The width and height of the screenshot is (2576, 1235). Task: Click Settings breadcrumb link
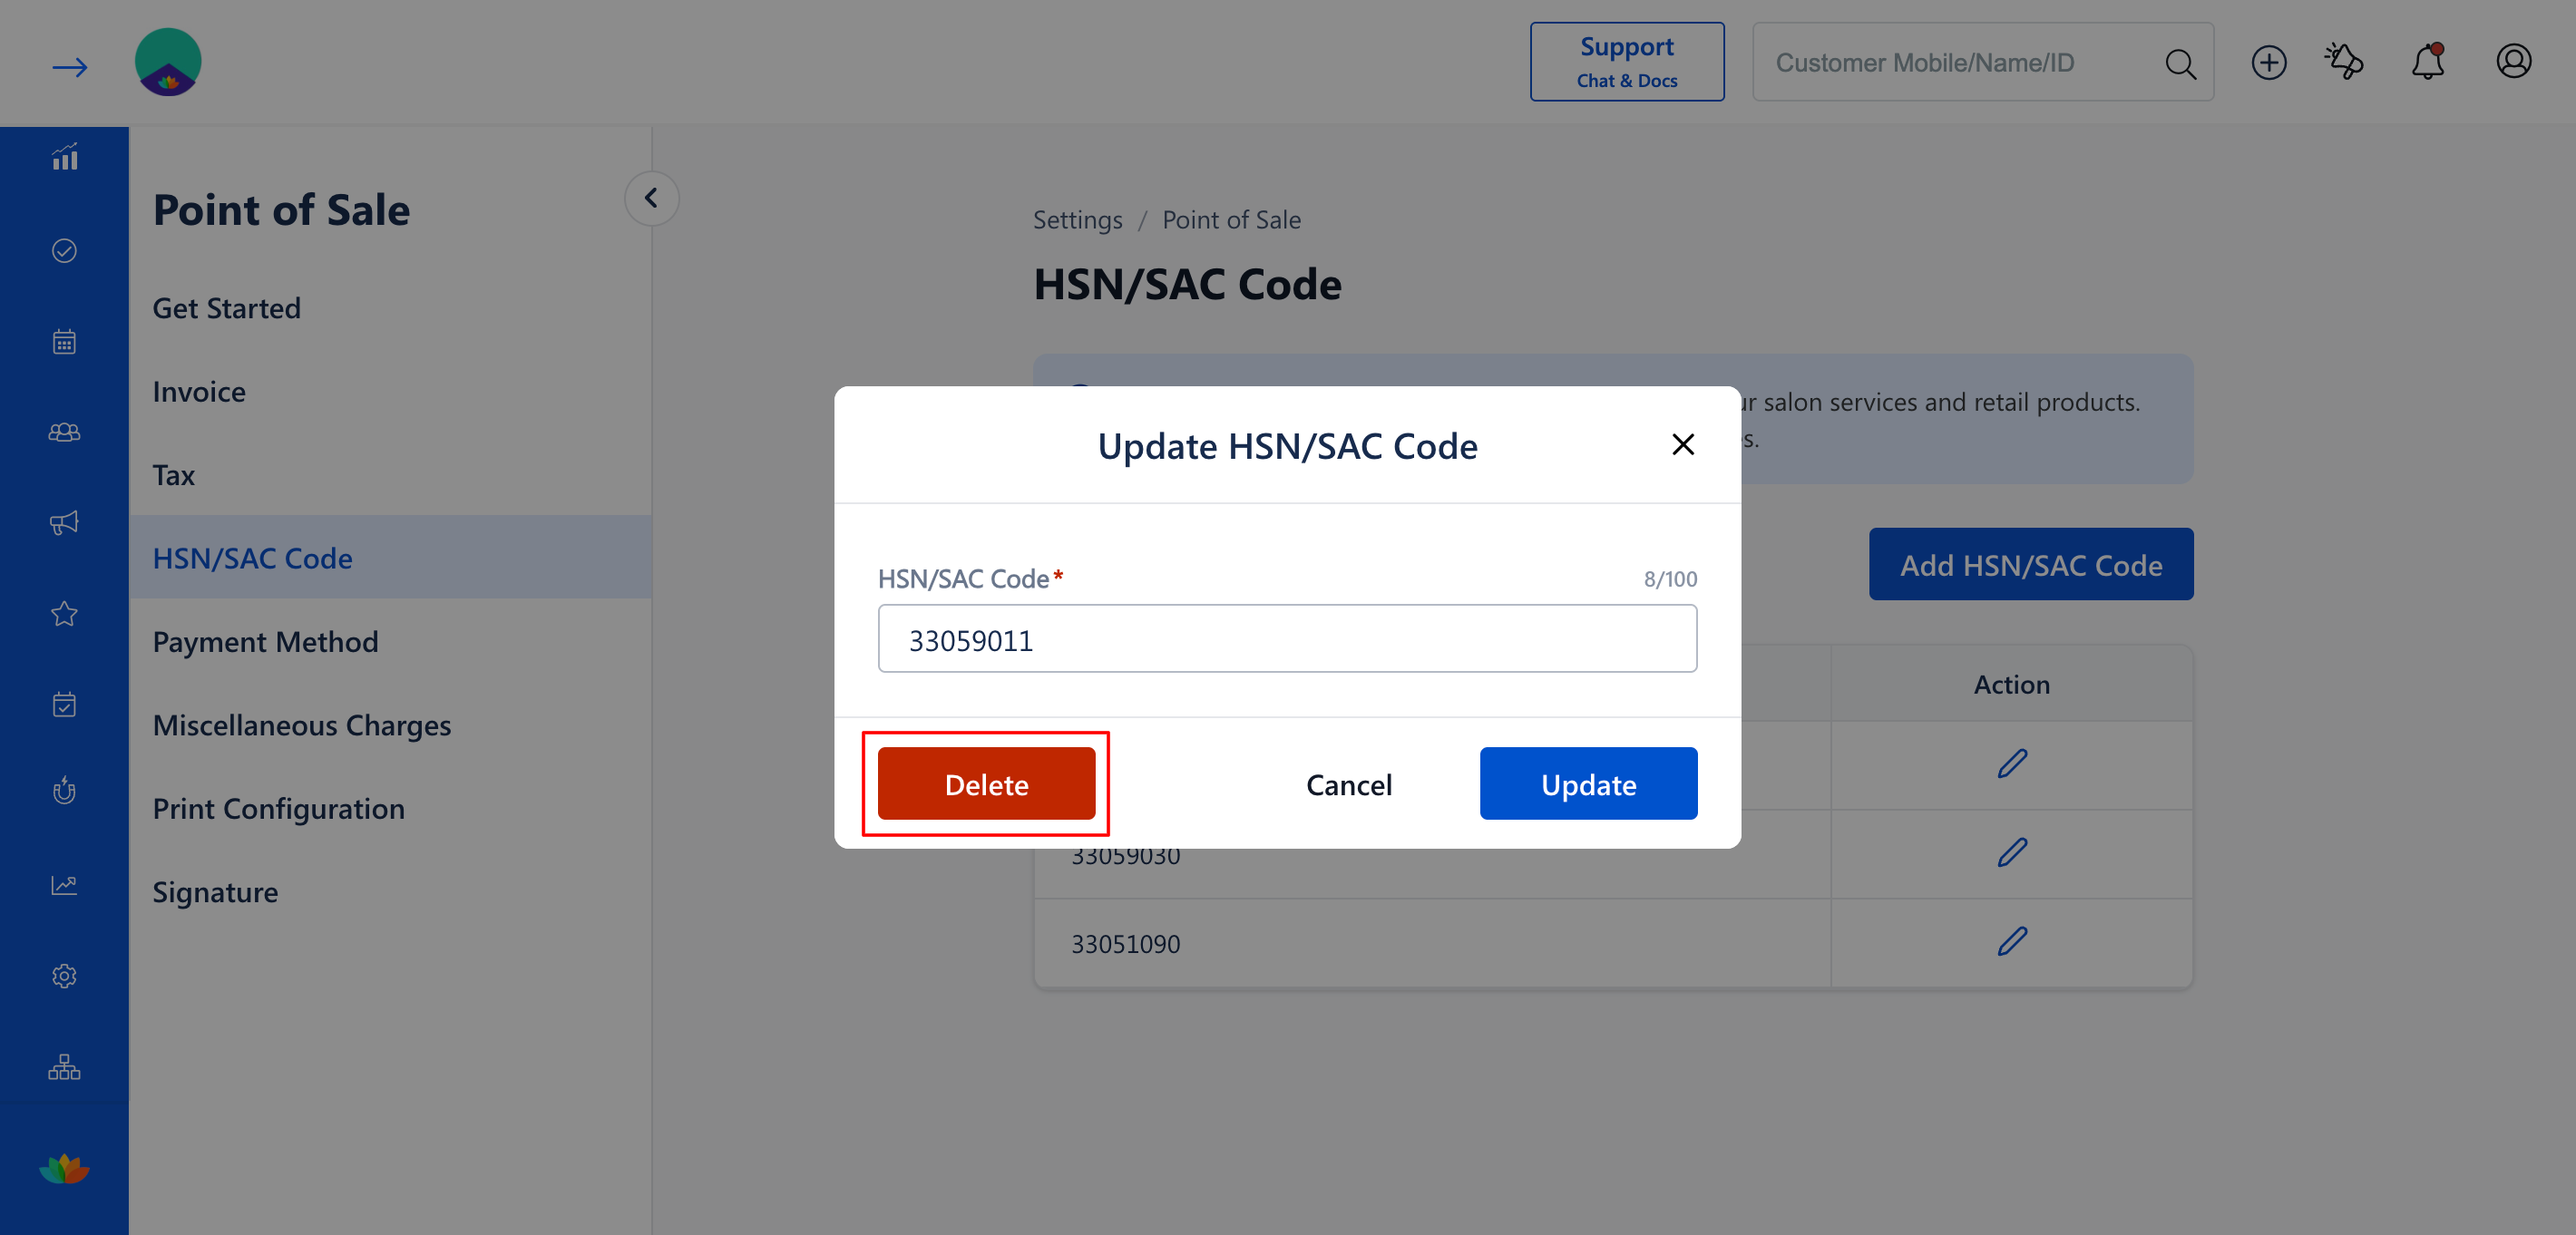(x=1077, y=220)
